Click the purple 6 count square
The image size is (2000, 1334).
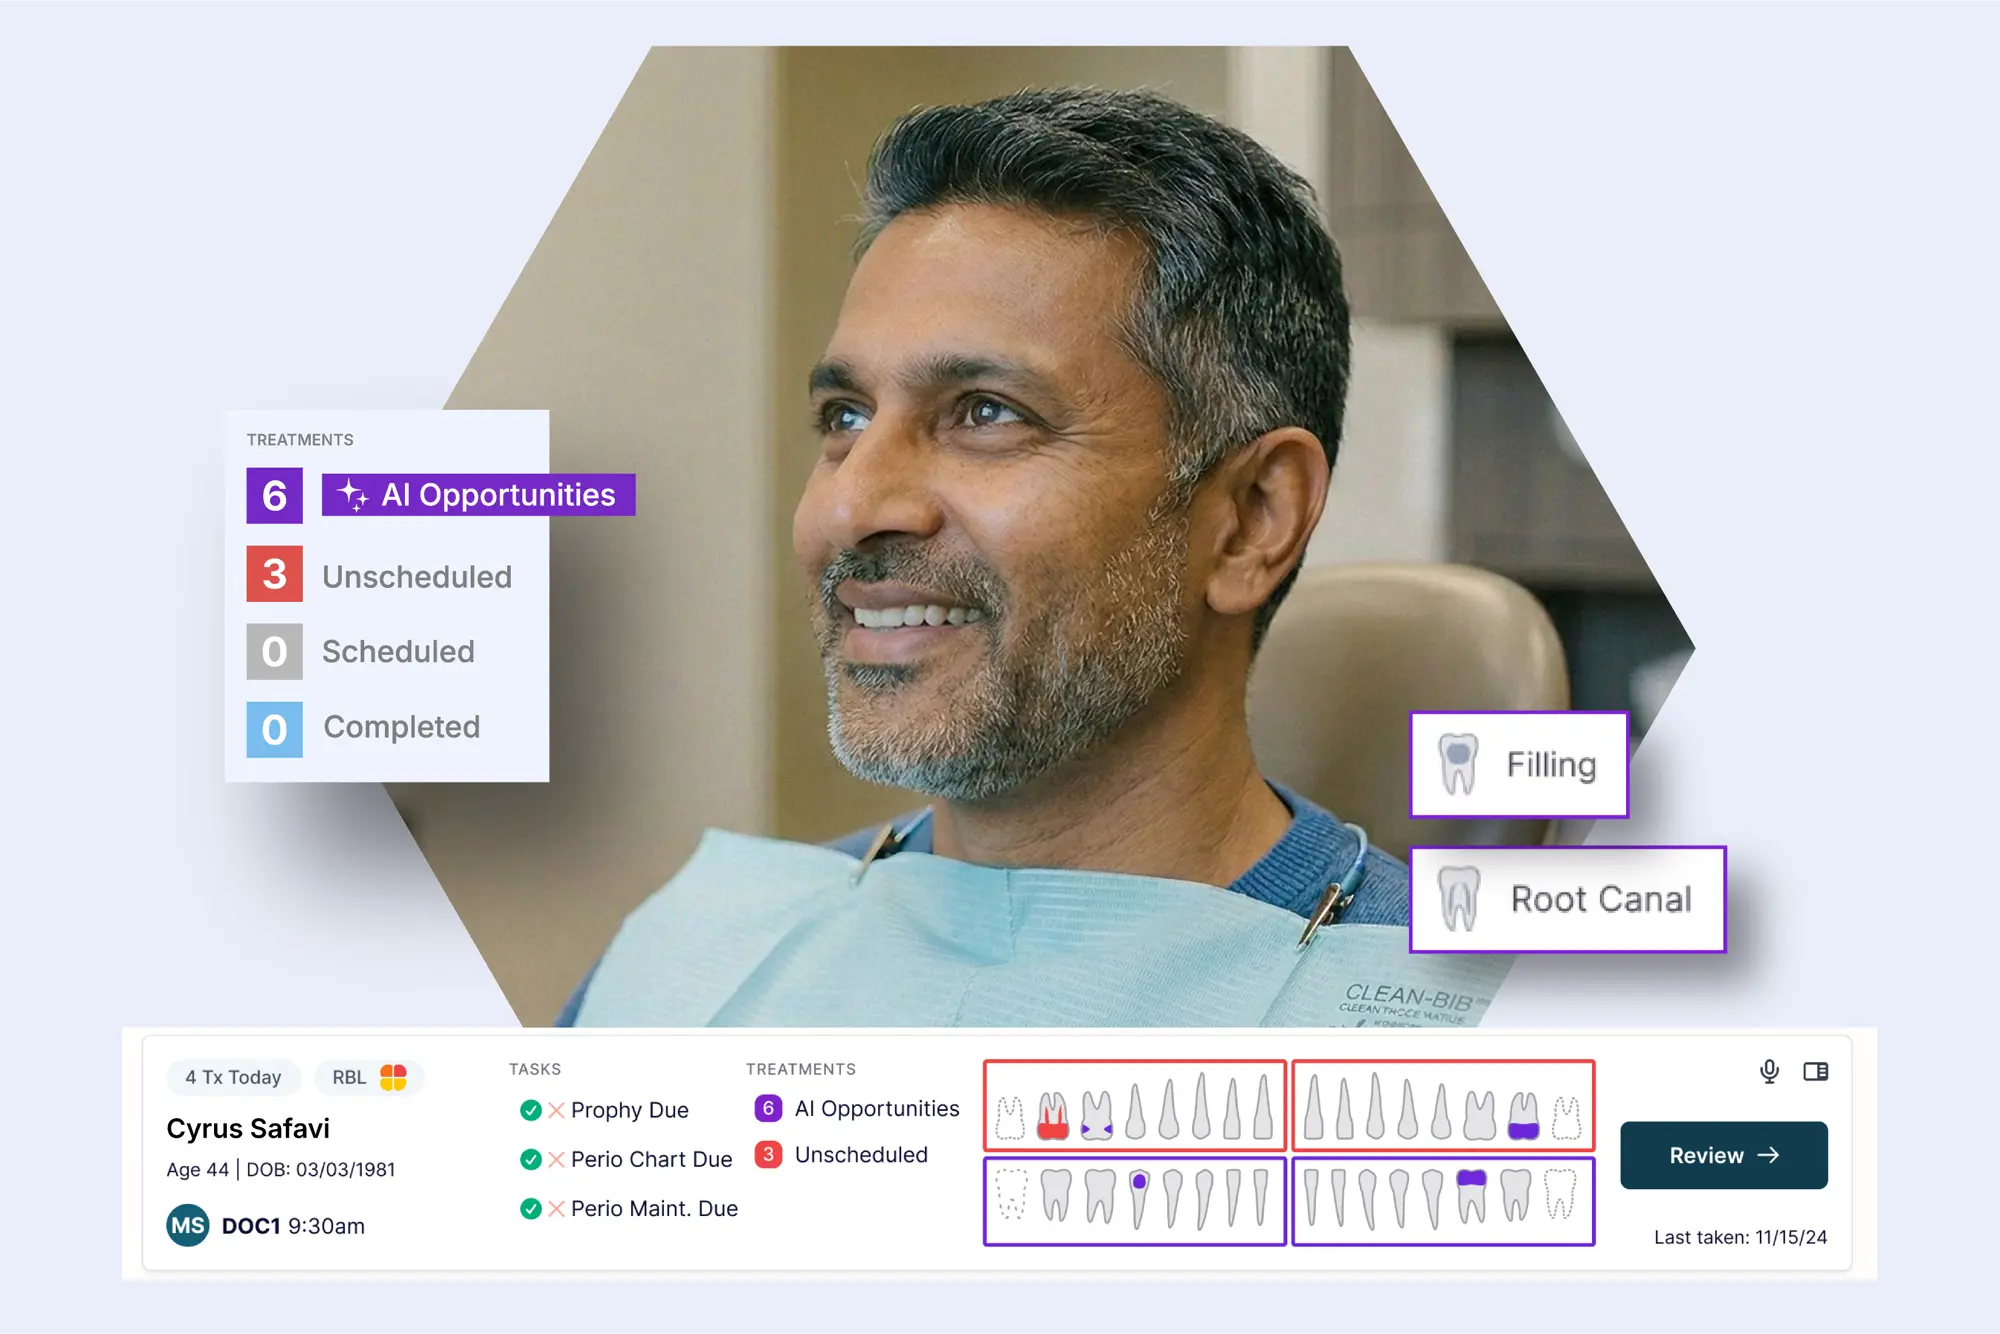point(274,495)
